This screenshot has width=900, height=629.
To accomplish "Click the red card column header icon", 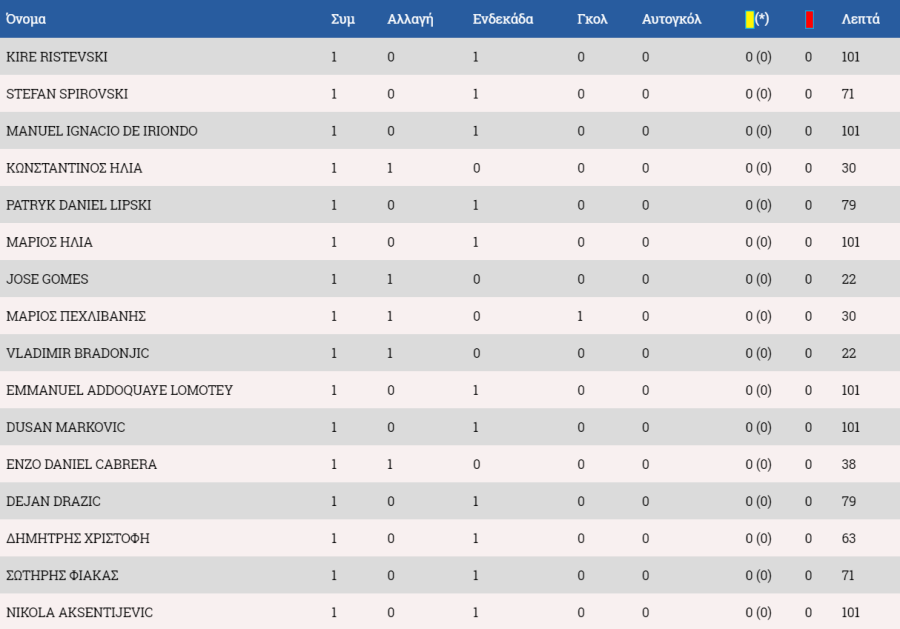I will [809, 20].
